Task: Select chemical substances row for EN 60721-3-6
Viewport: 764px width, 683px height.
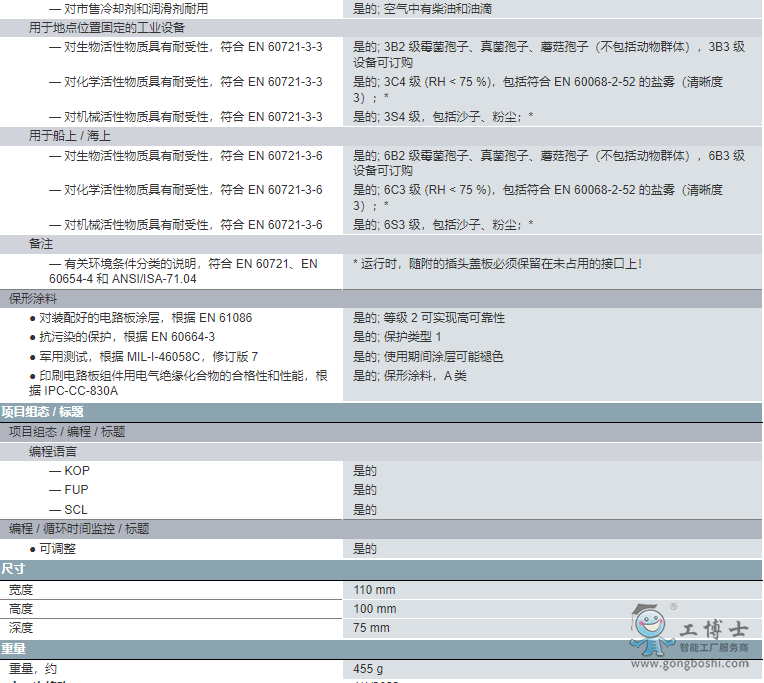Action: pos(186,190)
